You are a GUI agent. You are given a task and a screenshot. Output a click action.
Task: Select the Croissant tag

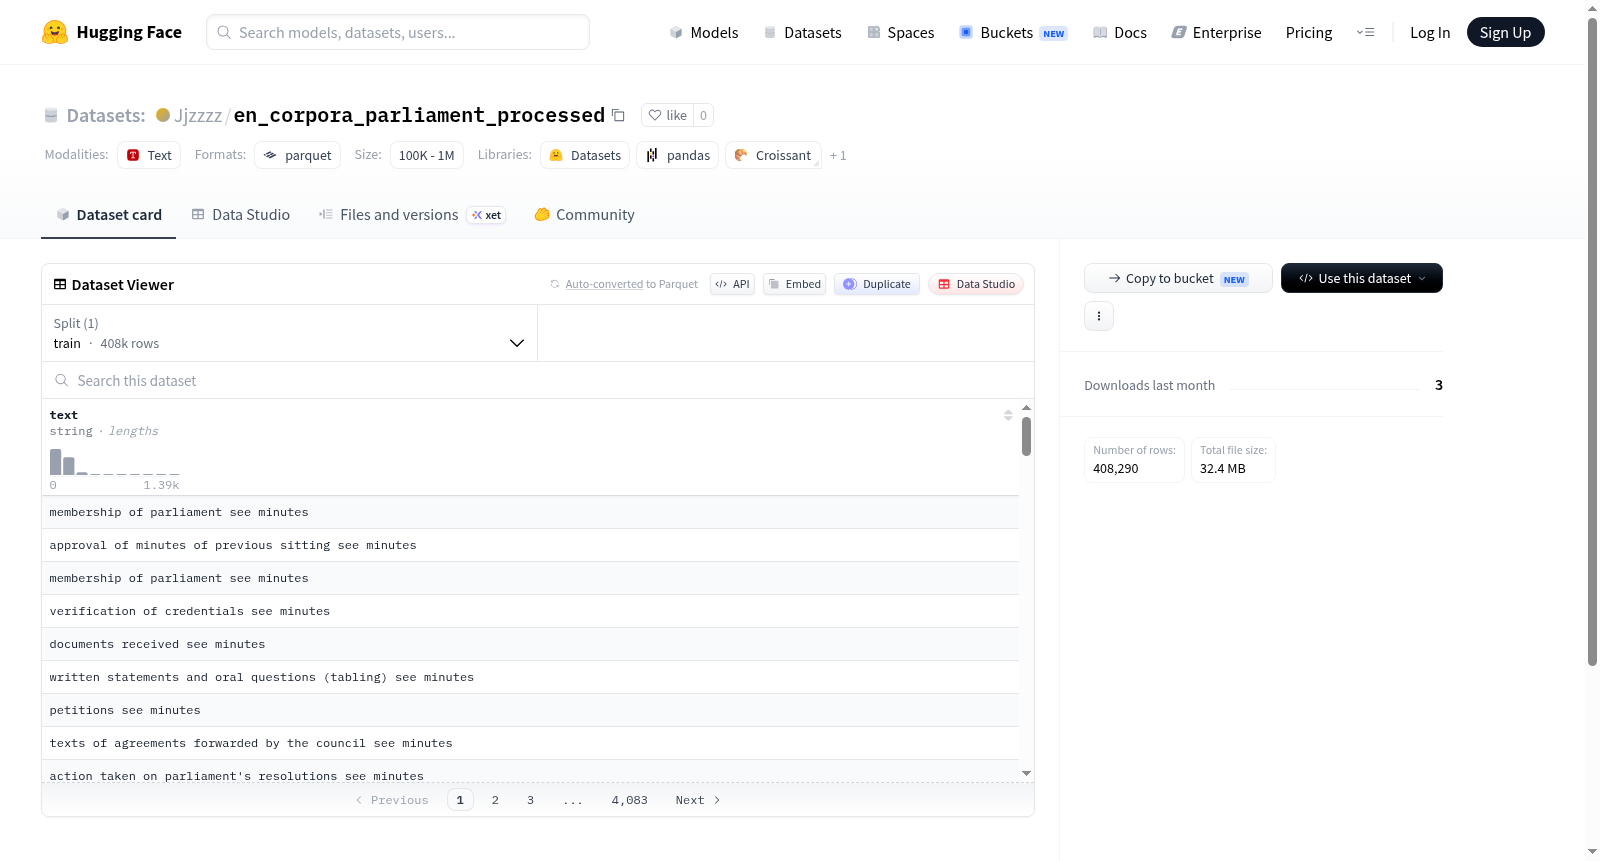tap(773, 155)
